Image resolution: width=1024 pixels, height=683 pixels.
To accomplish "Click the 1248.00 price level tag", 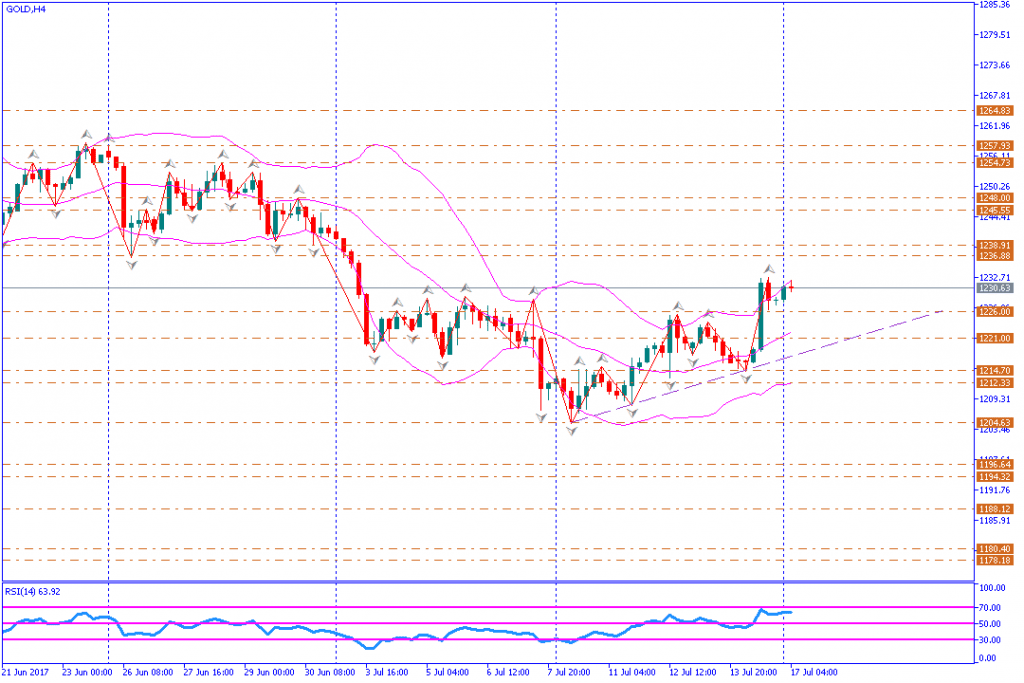I will (x=994, y=198).
